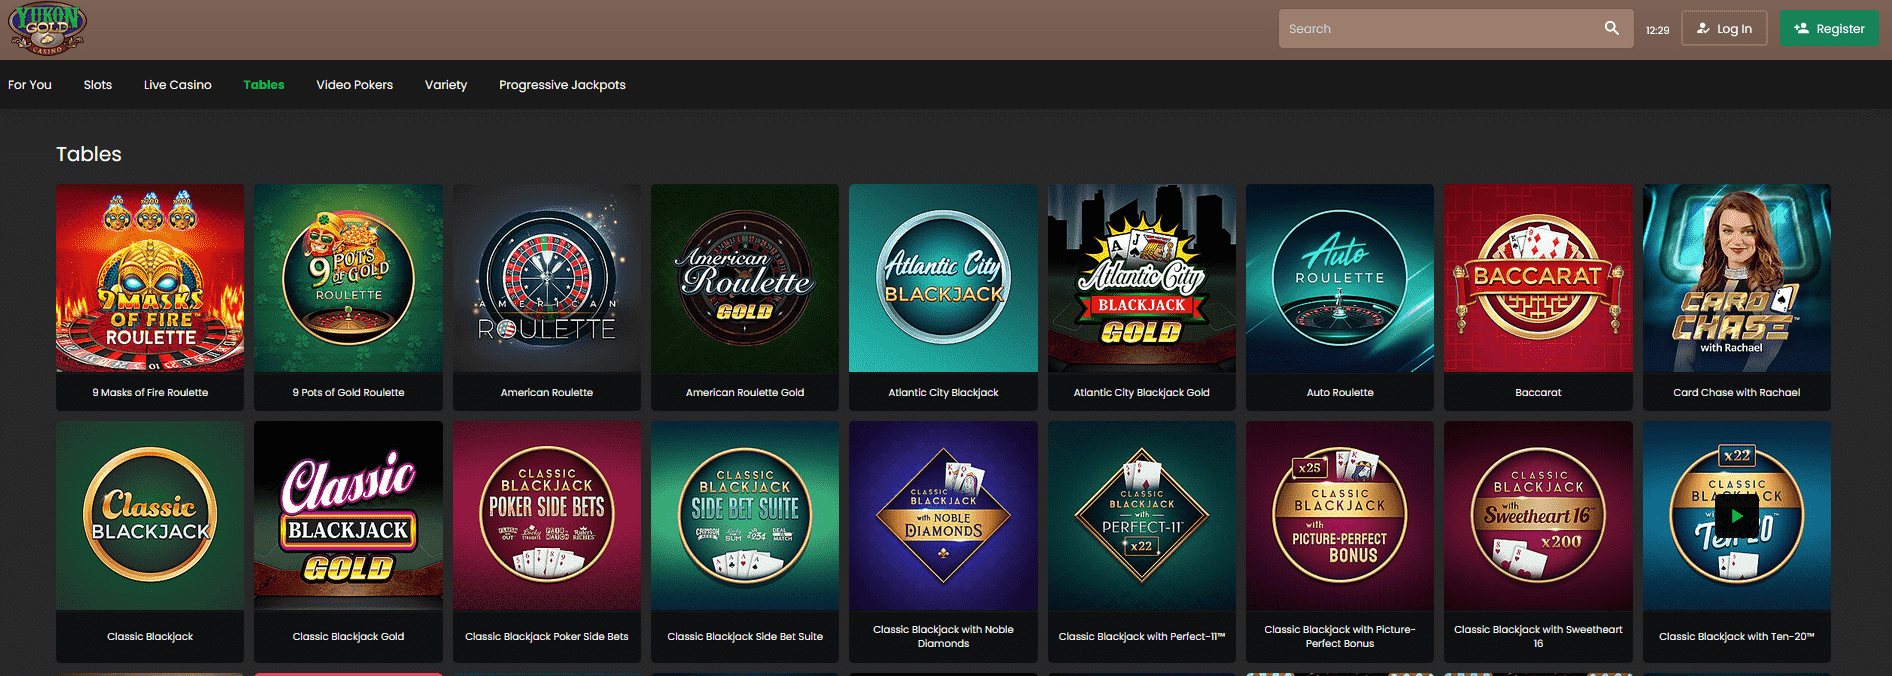Click the 'Classic Blackjack Gold' caption

(348, 637)
